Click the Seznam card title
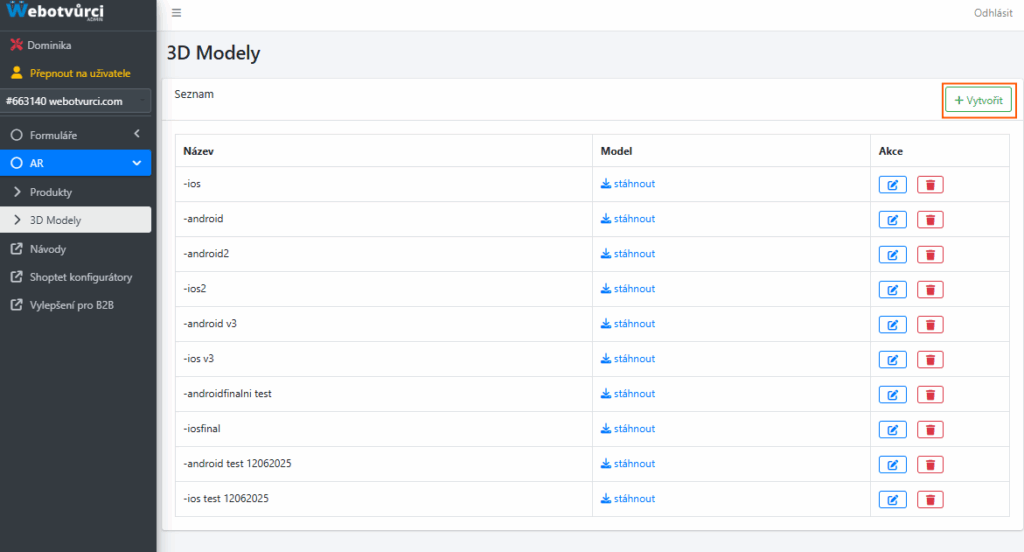Screen dimensions: 1024x552 194,94
